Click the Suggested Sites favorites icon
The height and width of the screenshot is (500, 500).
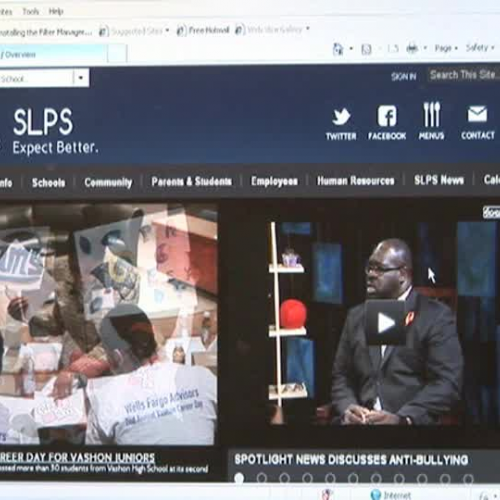[104, 32]
